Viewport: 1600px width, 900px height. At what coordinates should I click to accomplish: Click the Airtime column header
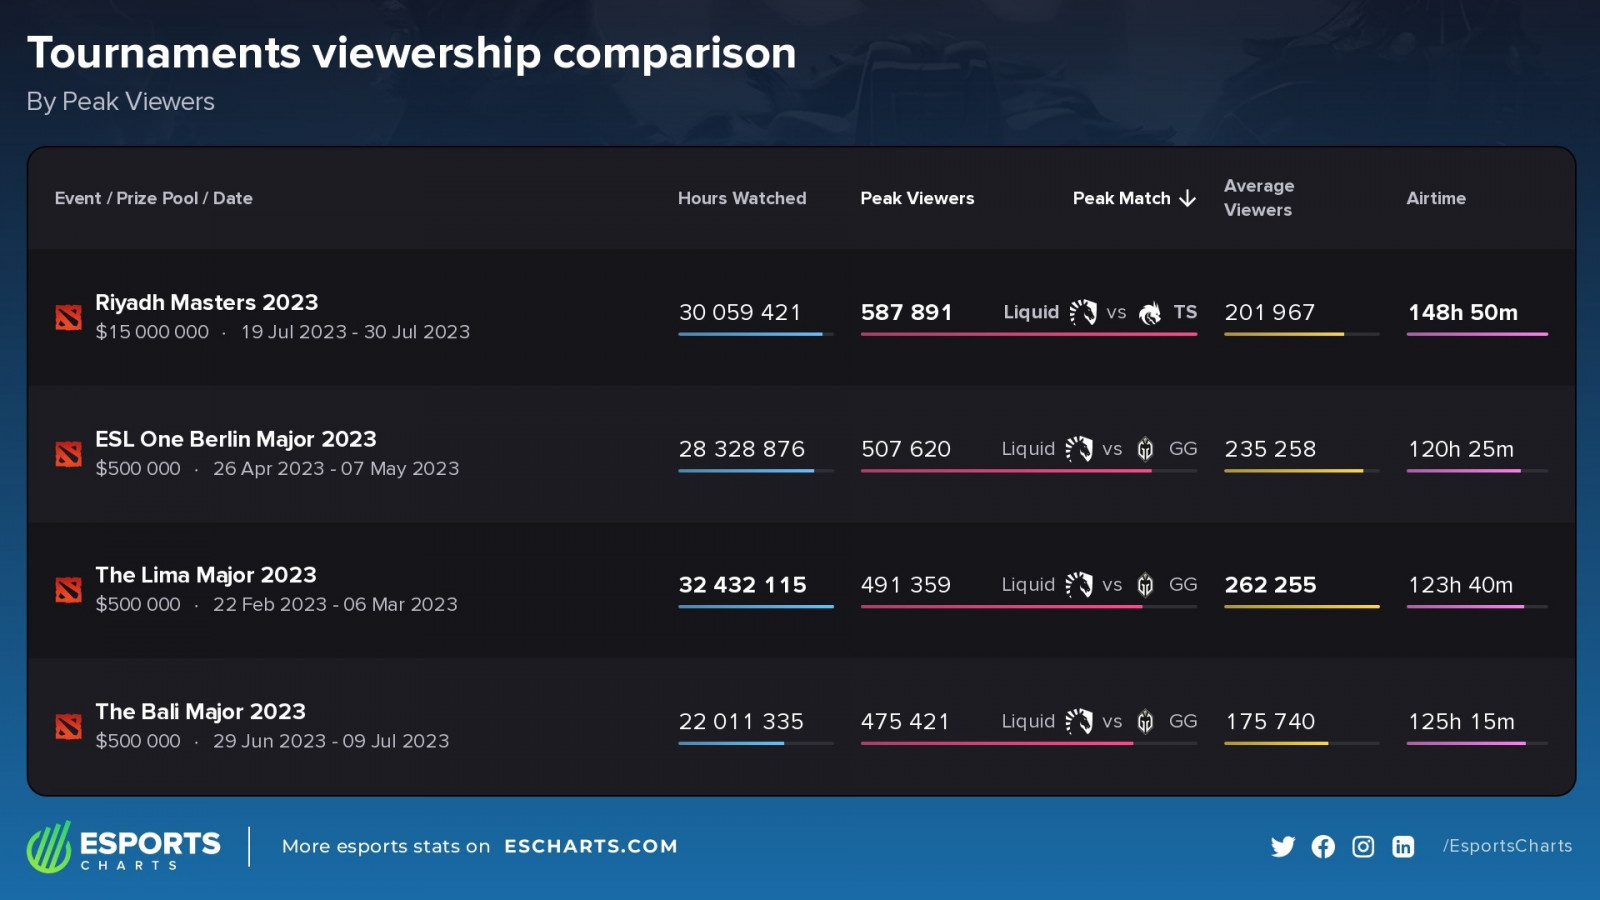click(x=1436, y=198)
